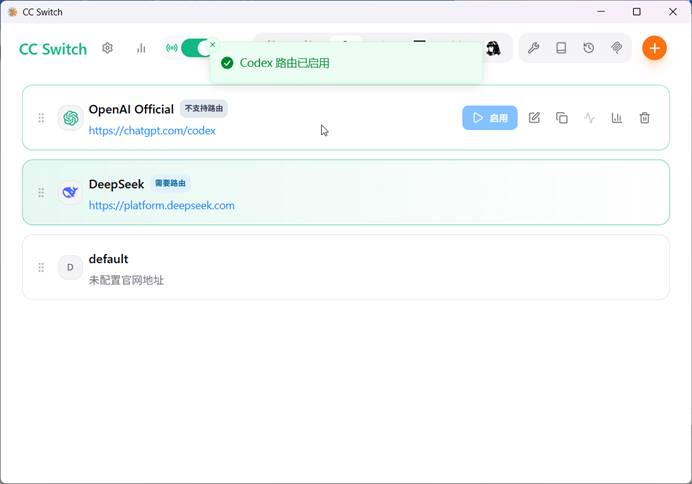This screenshot has width=692, height=484.
Task: Click the green checkmark in the notification
Action: pos(227,63)
